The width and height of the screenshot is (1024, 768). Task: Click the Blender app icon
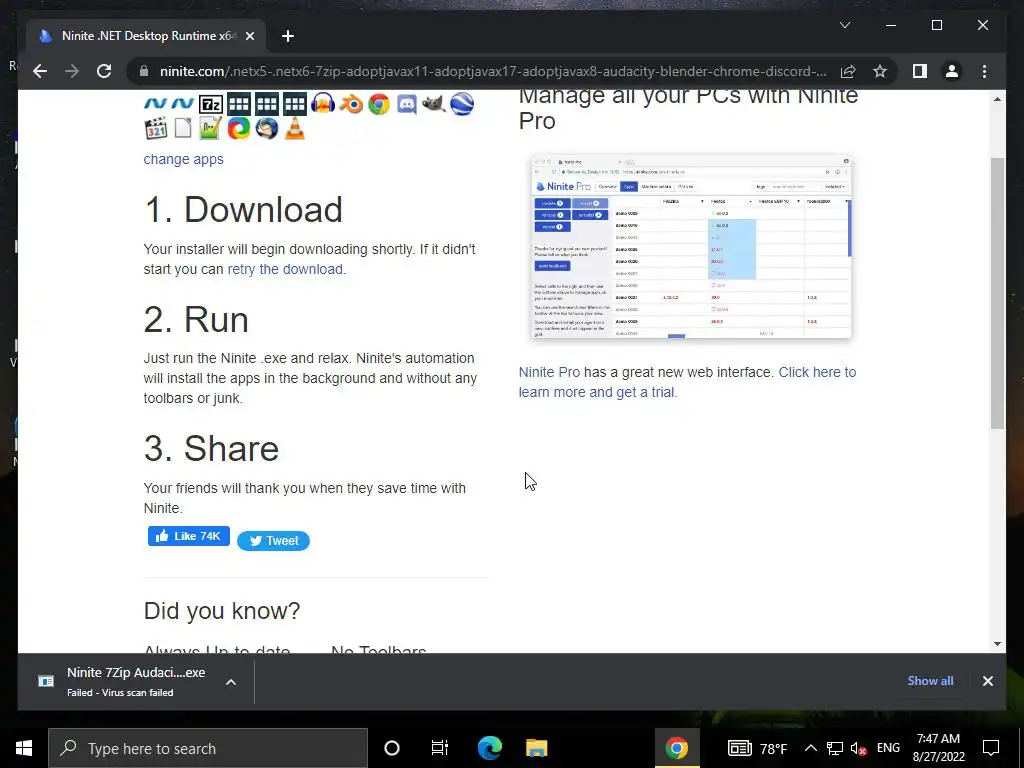(351, 104)
